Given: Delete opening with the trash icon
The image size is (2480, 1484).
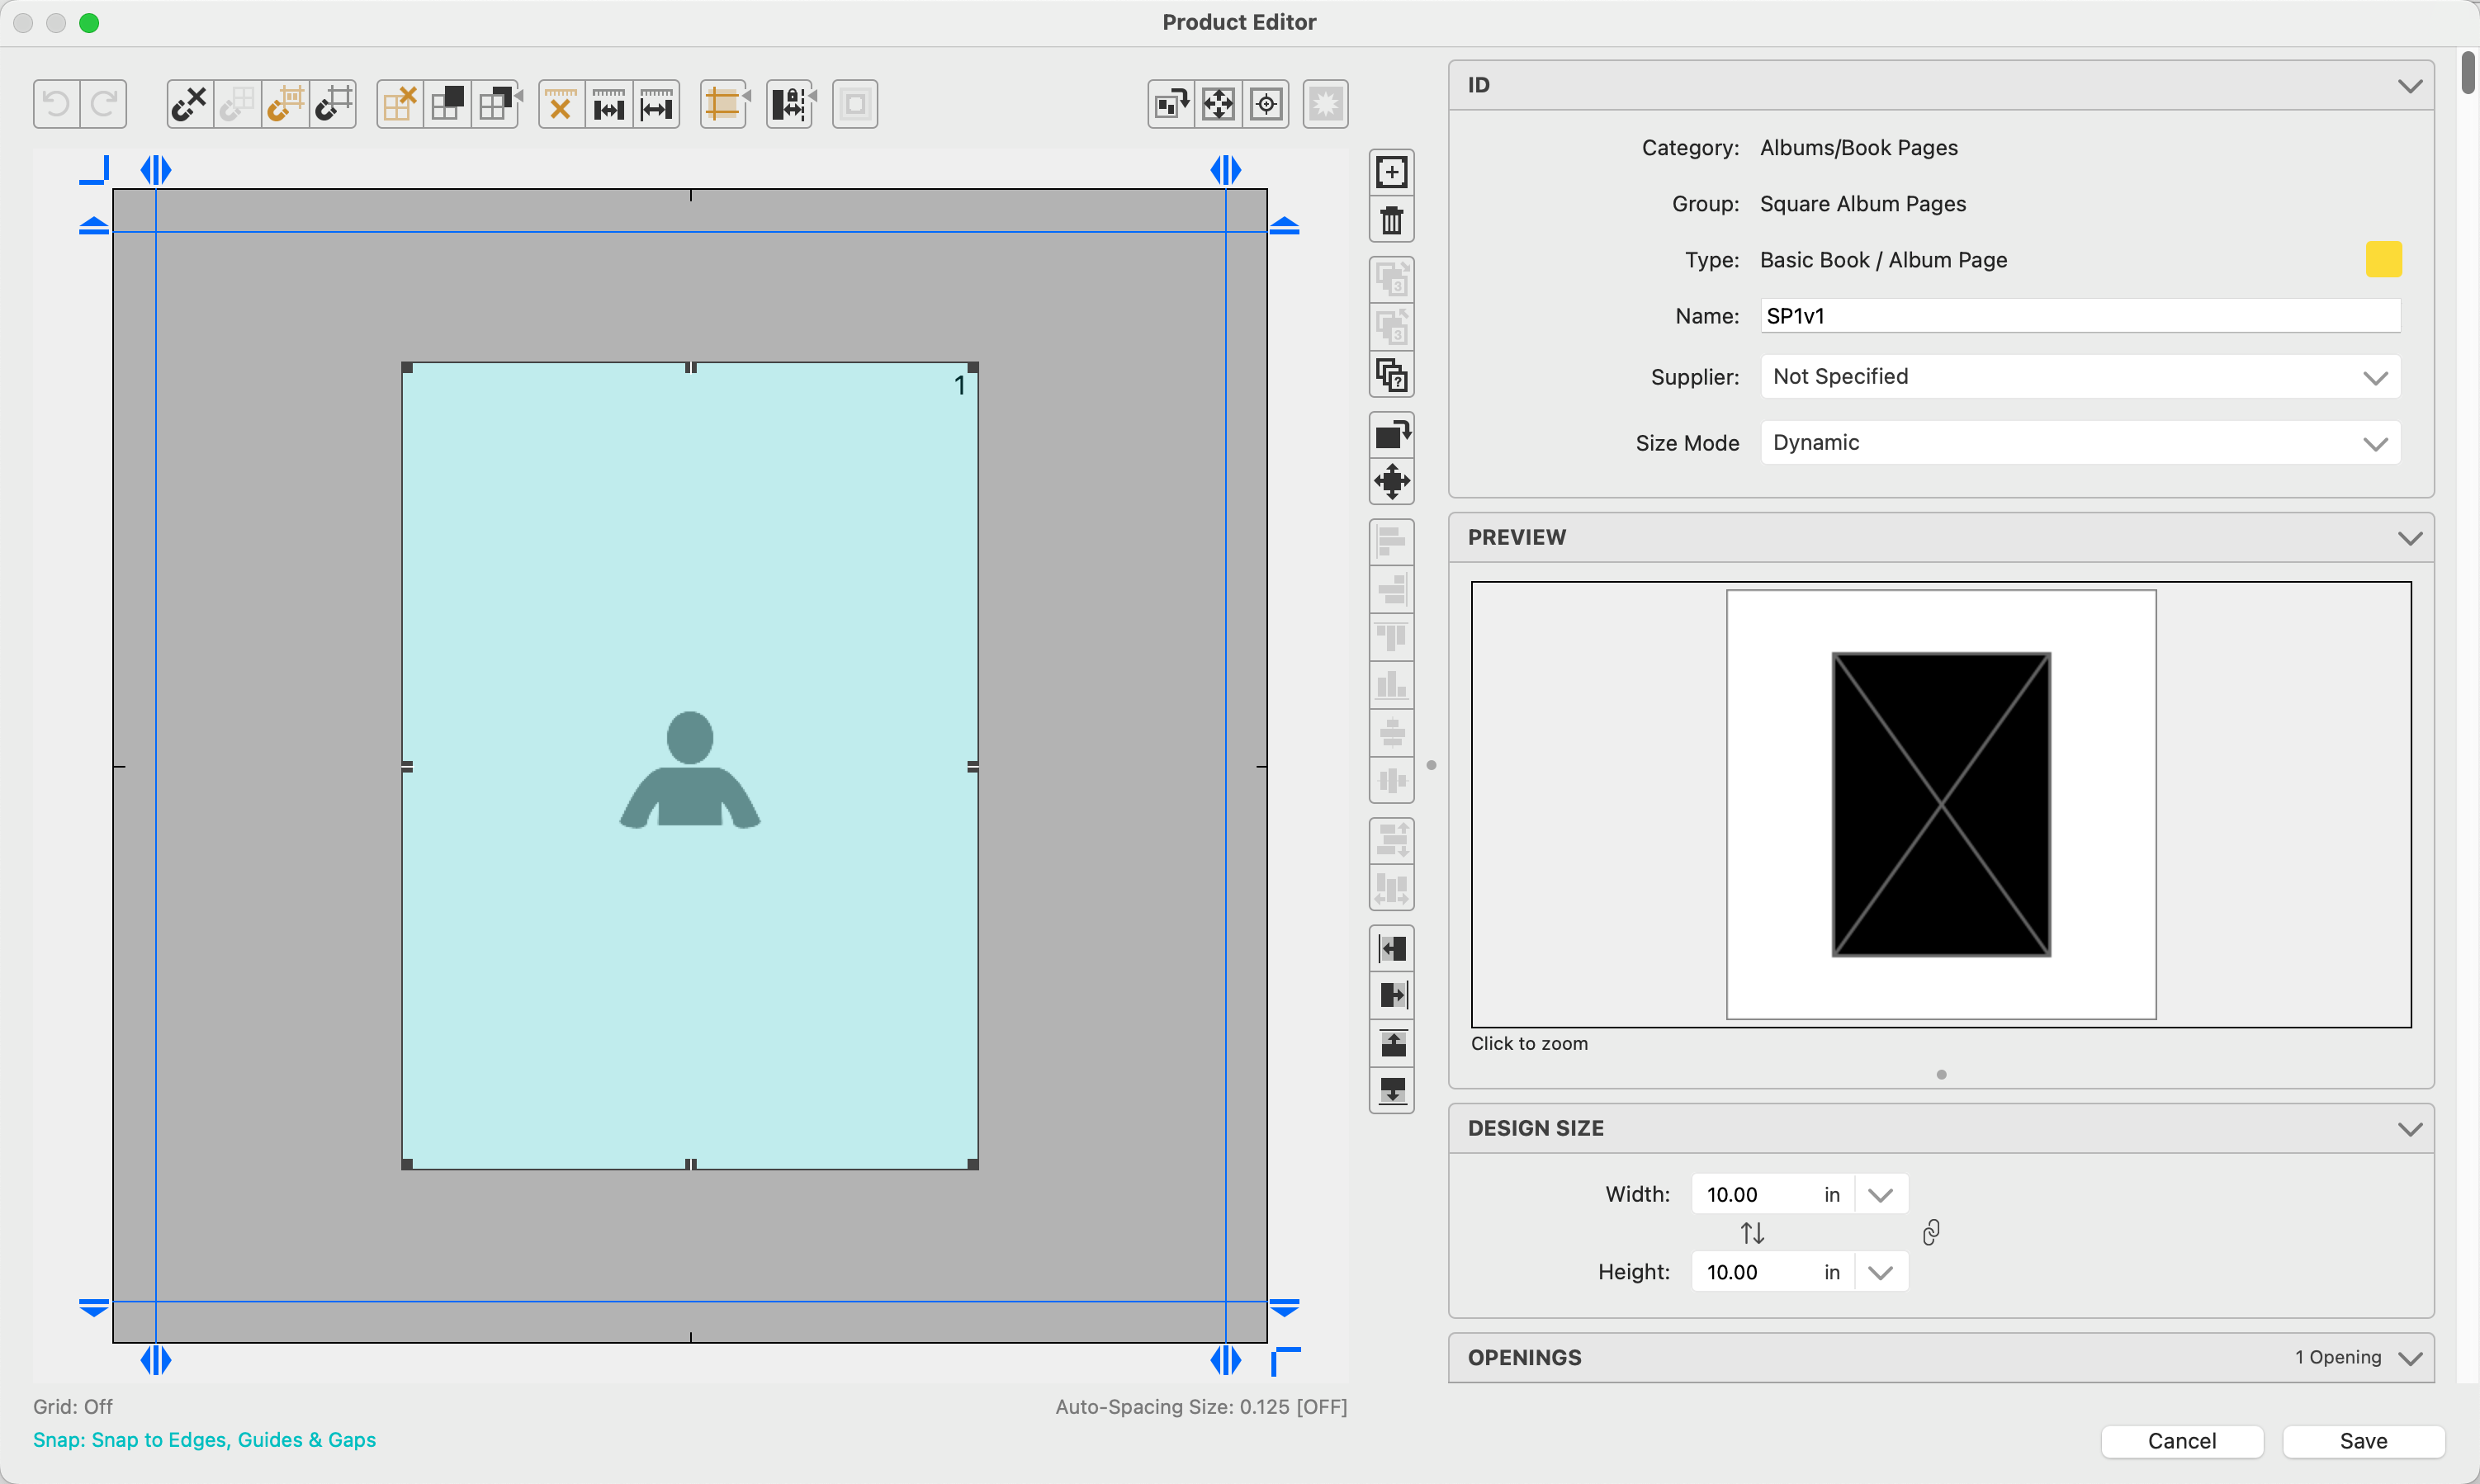Looking at the screenshot, I should coord(1391,220).
